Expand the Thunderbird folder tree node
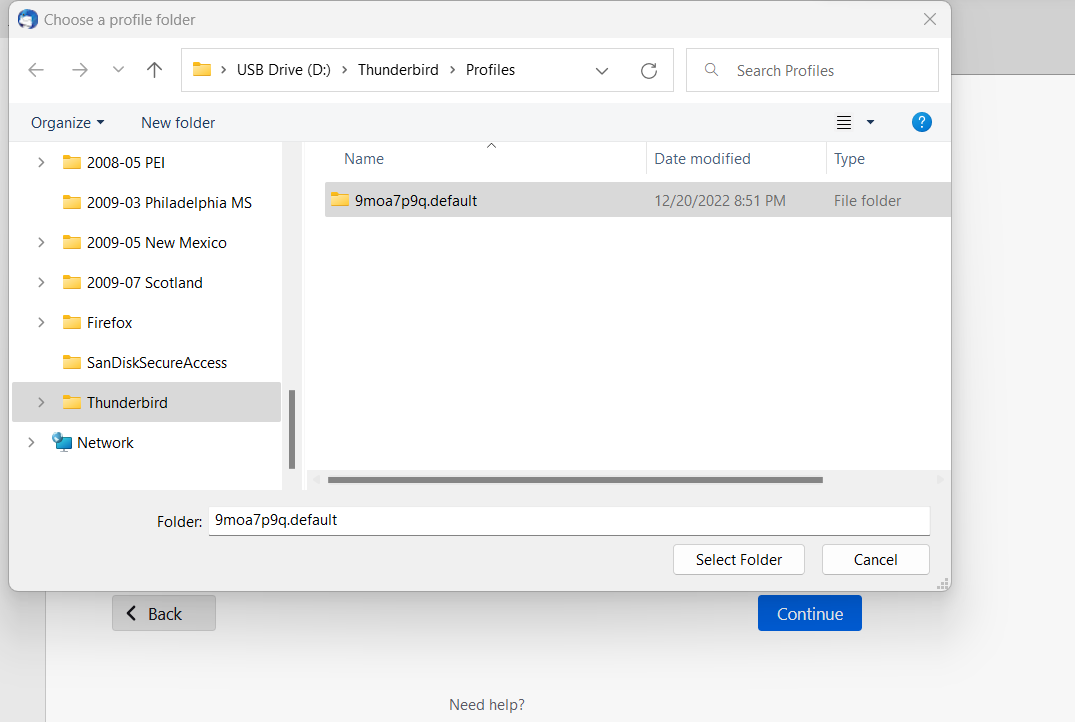 [x=41, y=402]
